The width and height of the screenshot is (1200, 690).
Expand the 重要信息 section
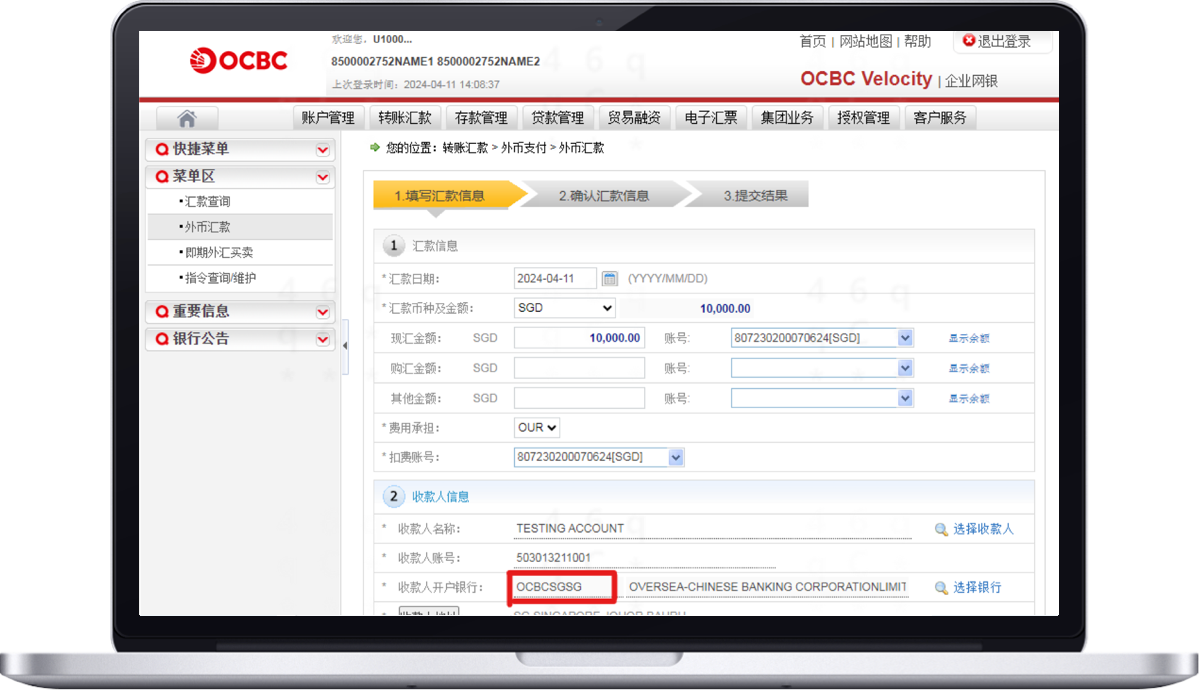pyautogui.click(x=322, y=312)
